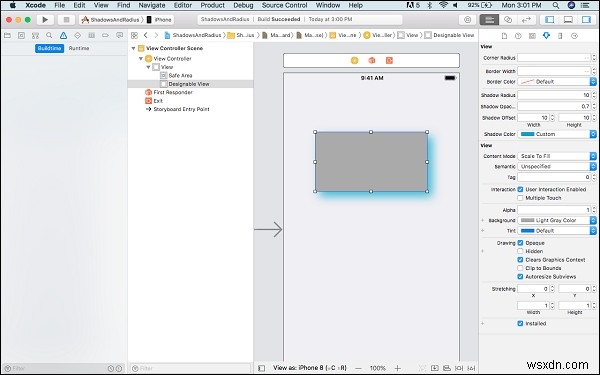600x375 pixels.
Task: Open the identity inspector
Action: coord(532,36)
